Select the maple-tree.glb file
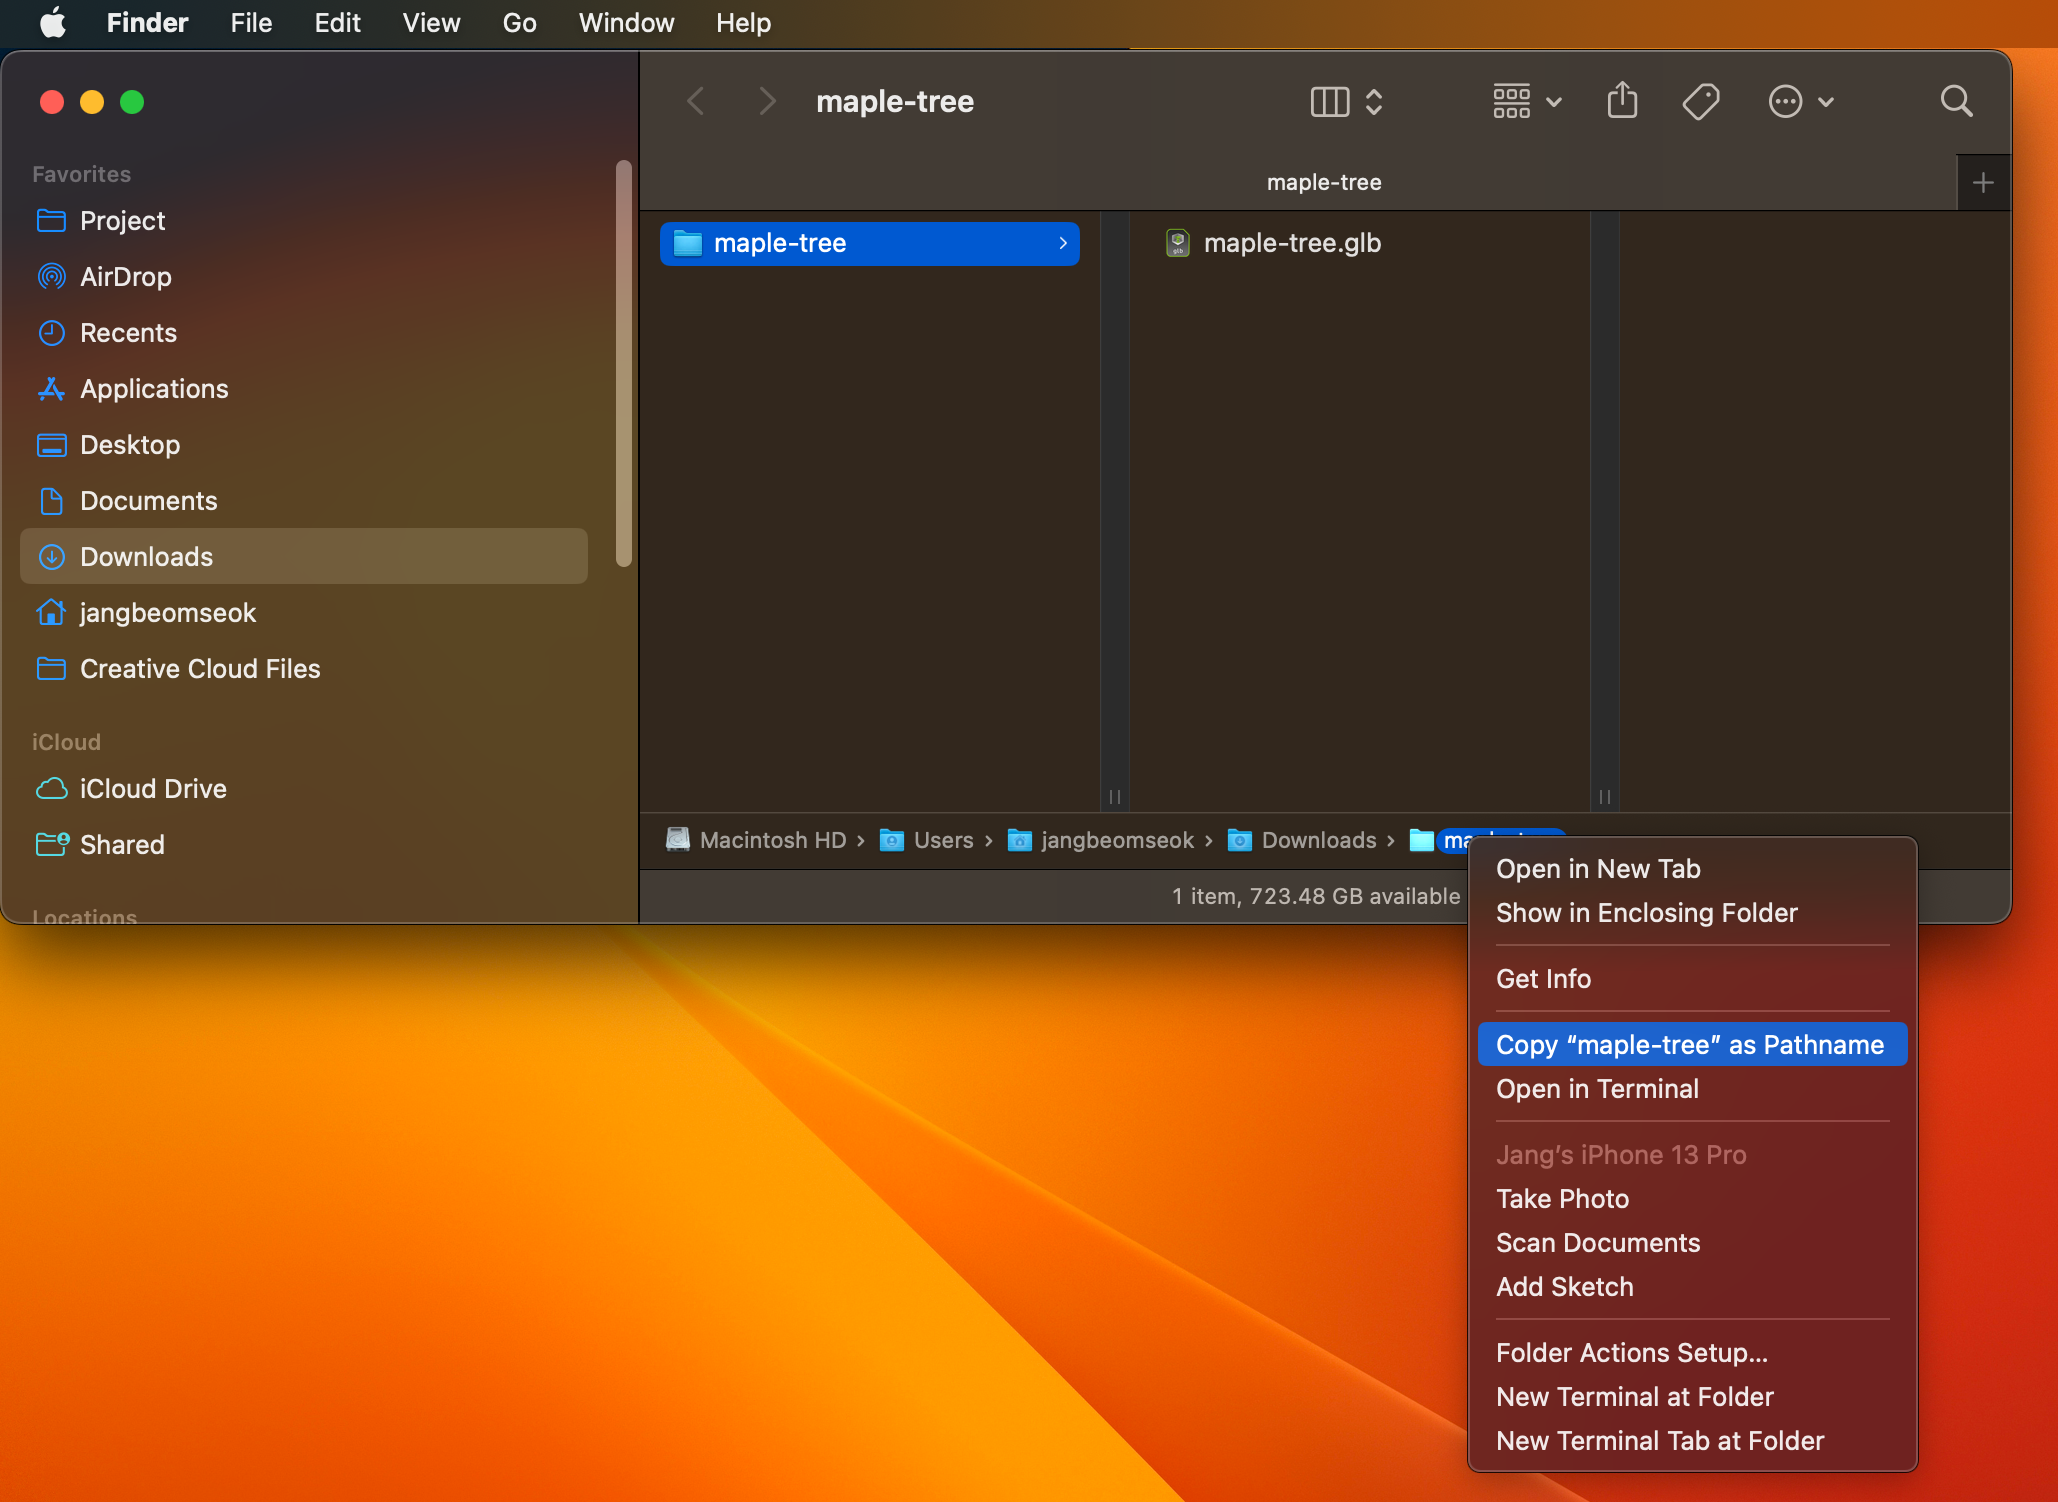Viewport: 2058px width, 1502px height. [1291, 243]
